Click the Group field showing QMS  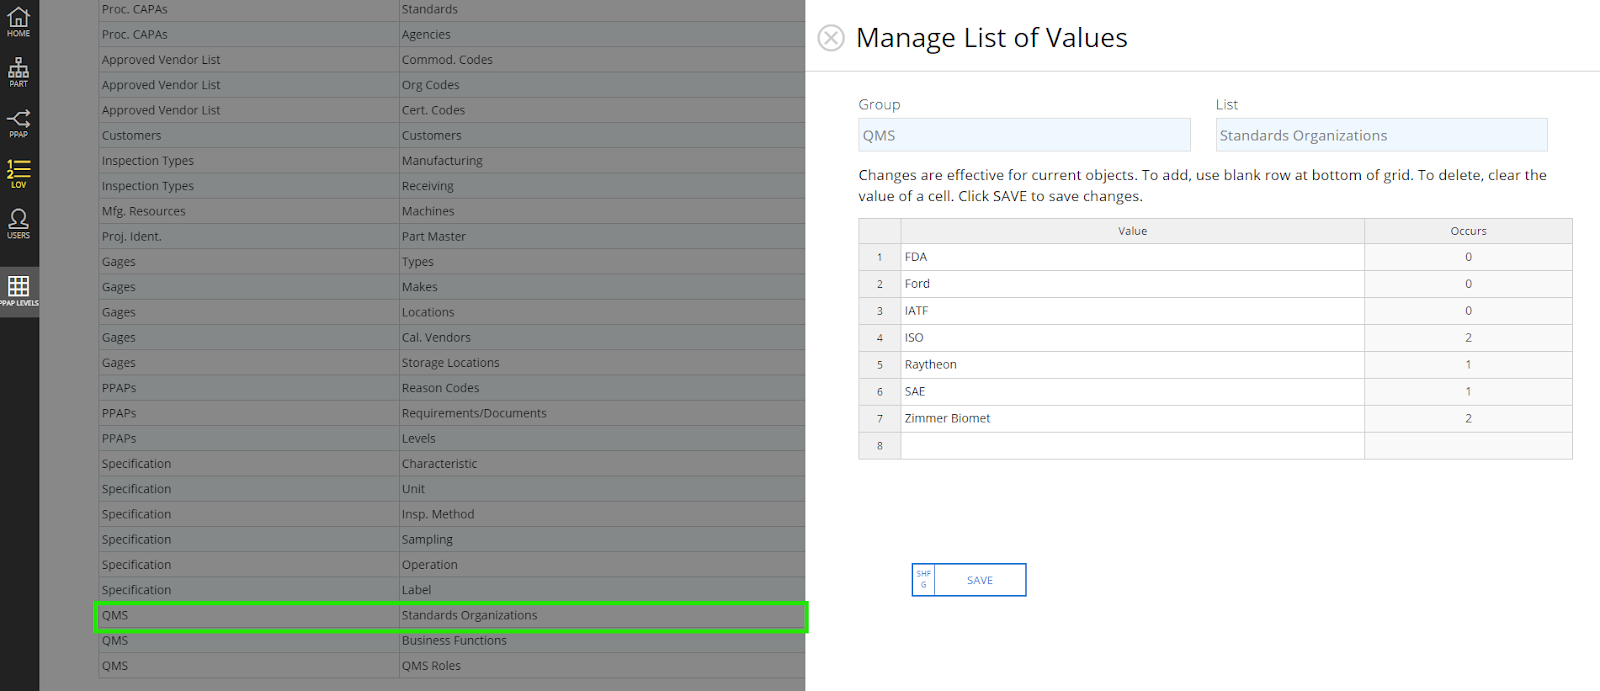[x=1024, y=135]
